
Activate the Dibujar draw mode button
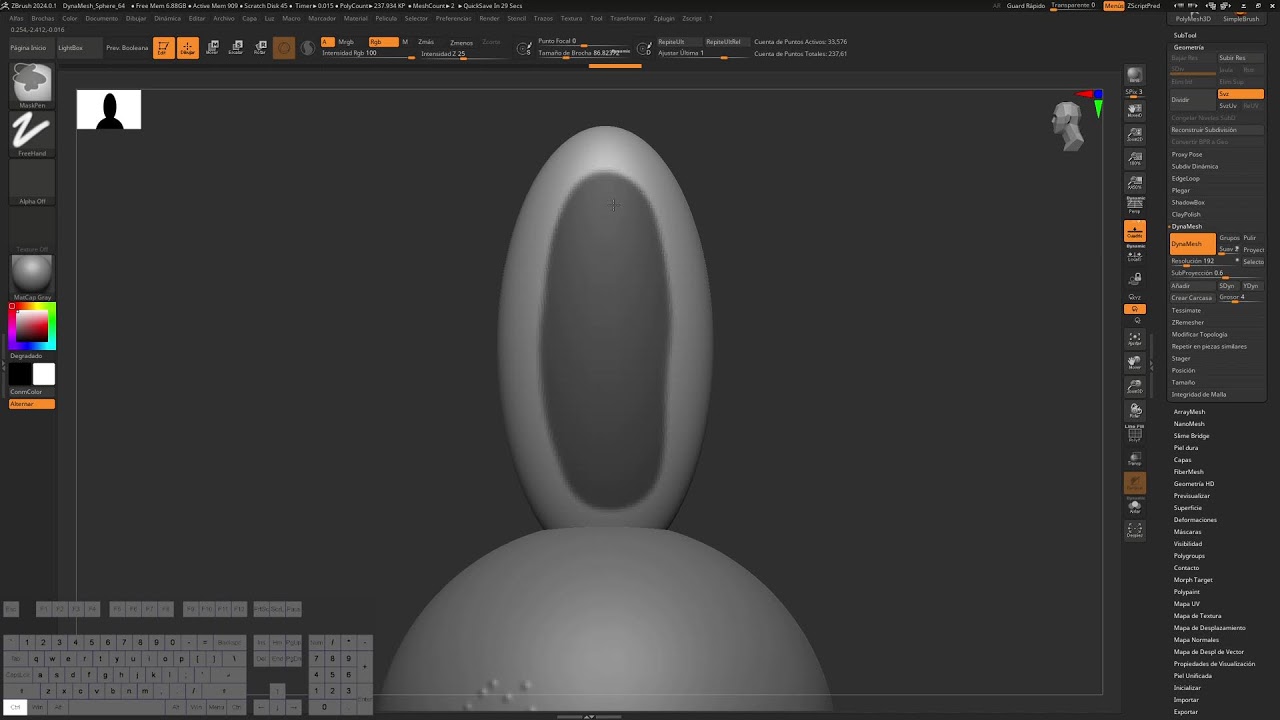(187, 48)
